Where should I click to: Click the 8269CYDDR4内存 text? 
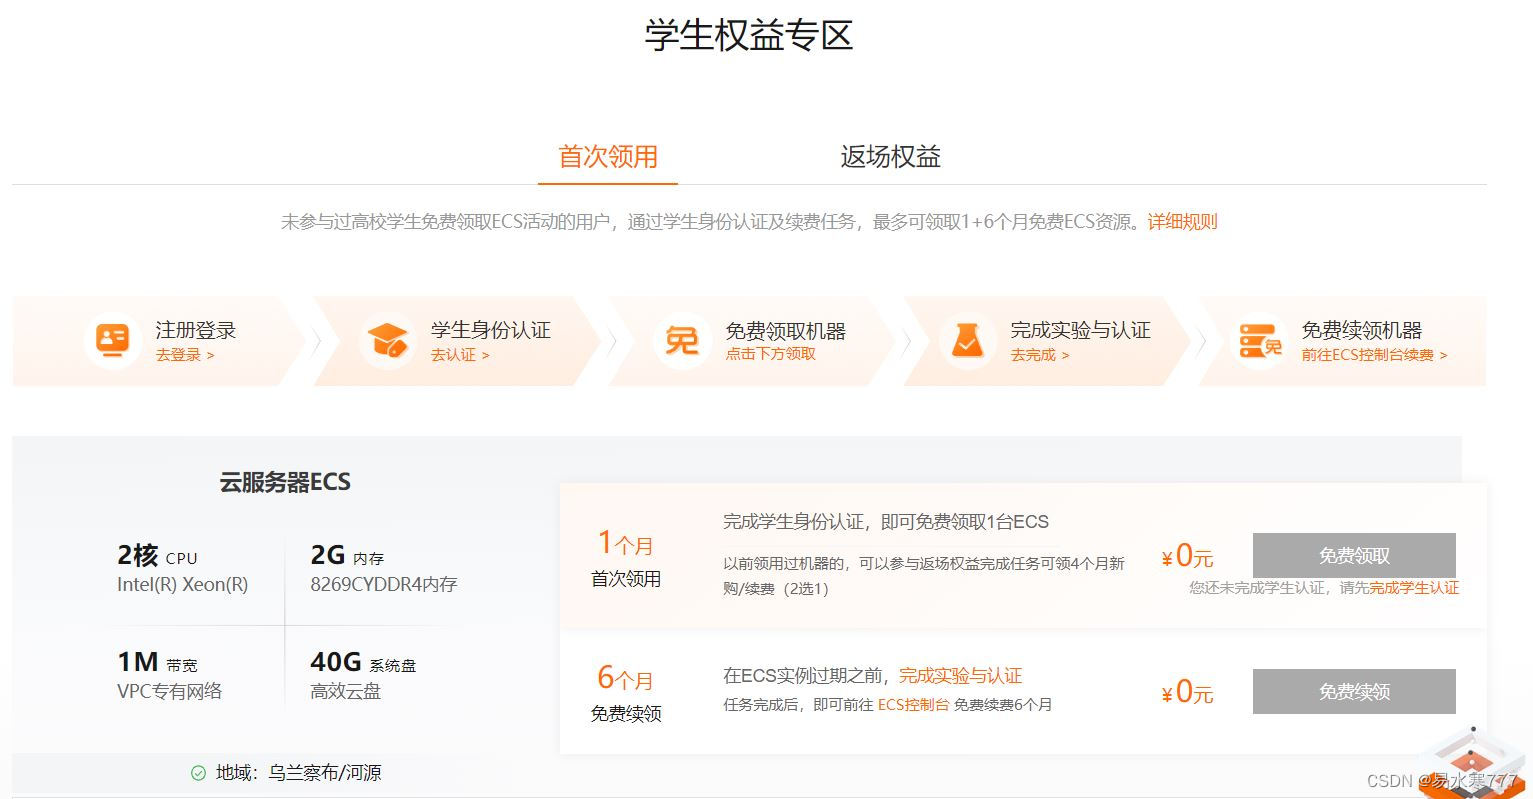pos(383,585)
